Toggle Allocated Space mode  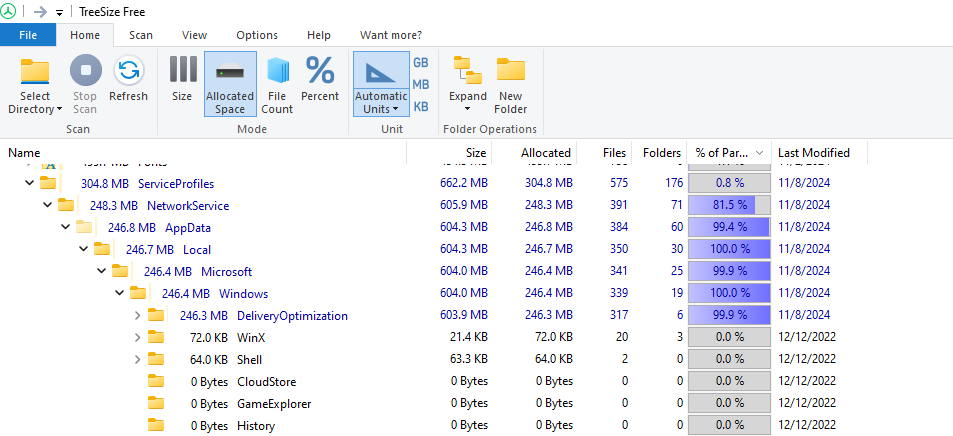pos(230,84)
